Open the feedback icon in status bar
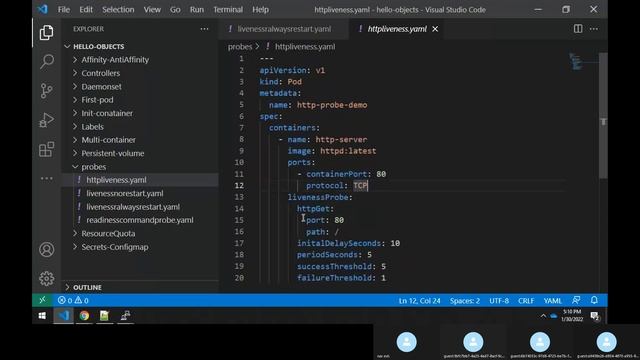This screenshot has width=640, height=360. [576, 300]
